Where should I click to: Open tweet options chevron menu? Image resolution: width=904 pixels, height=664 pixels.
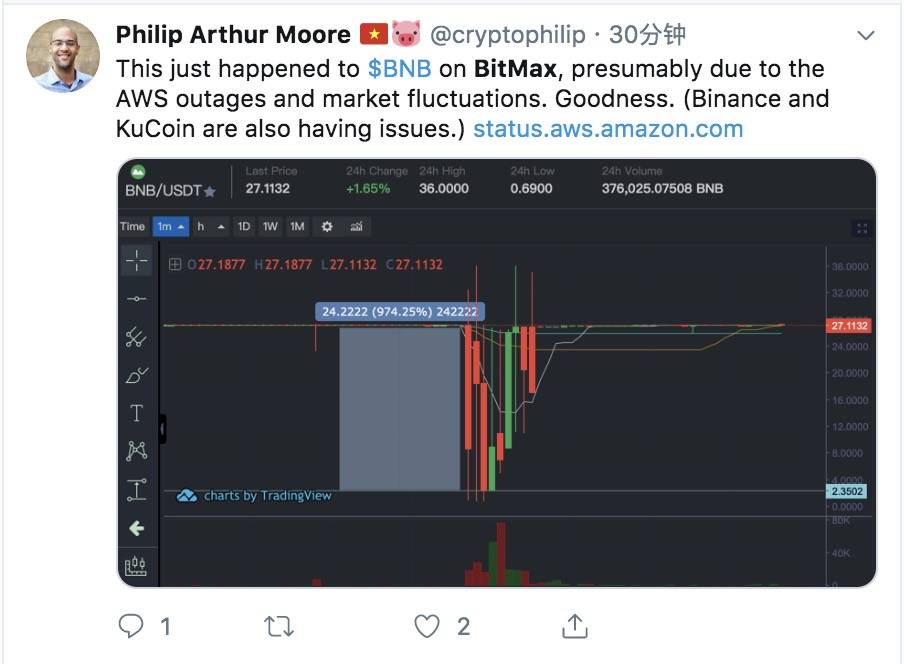pos(866,36)
